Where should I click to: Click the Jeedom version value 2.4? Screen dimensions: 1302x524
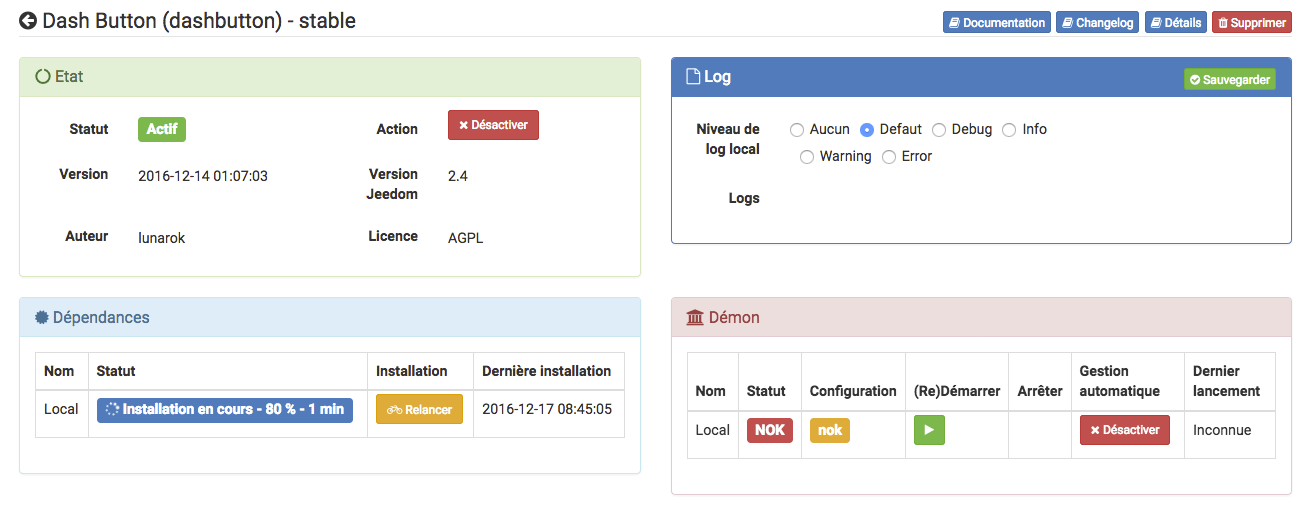pos(458,176)
